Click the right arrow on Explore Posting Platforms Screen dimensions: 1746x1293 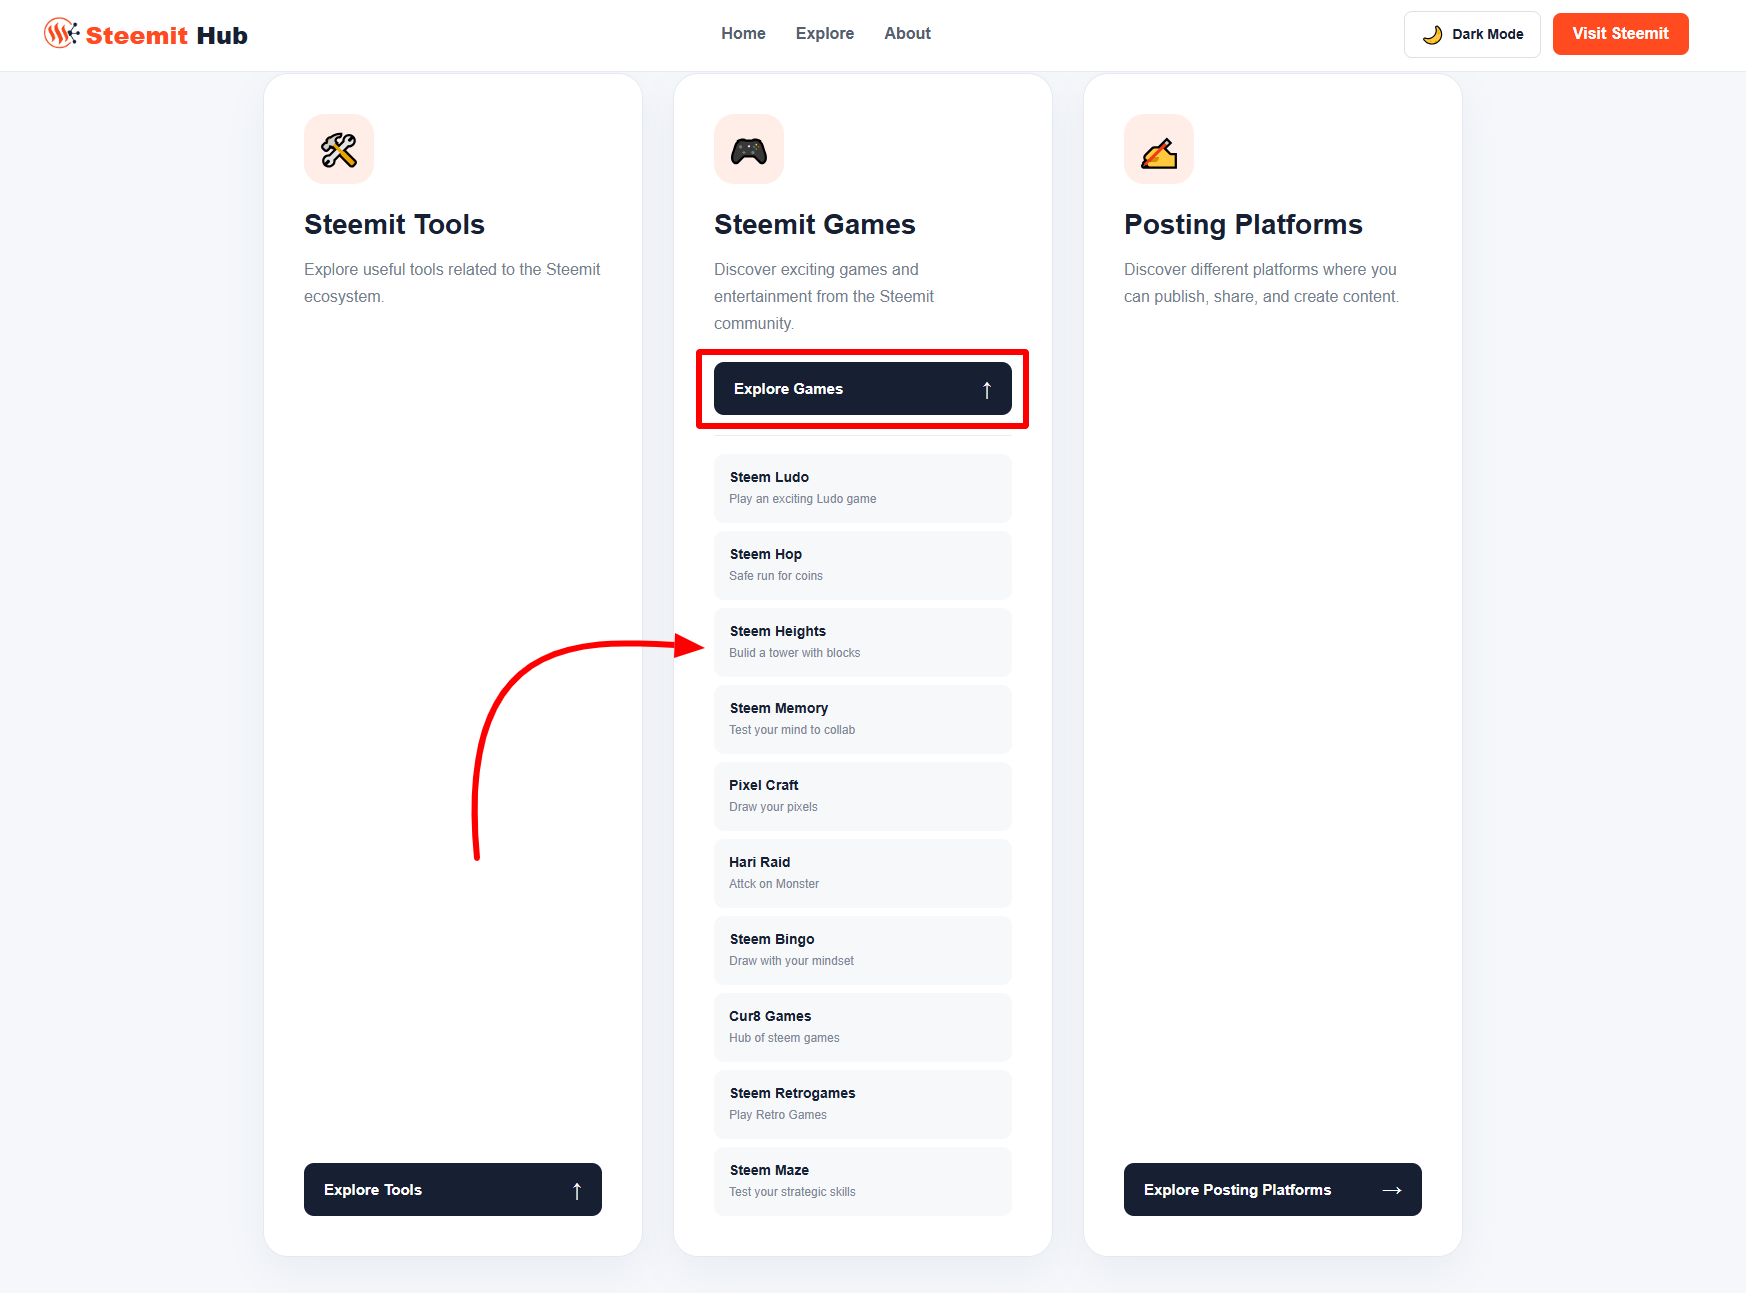(1391, 1190)
